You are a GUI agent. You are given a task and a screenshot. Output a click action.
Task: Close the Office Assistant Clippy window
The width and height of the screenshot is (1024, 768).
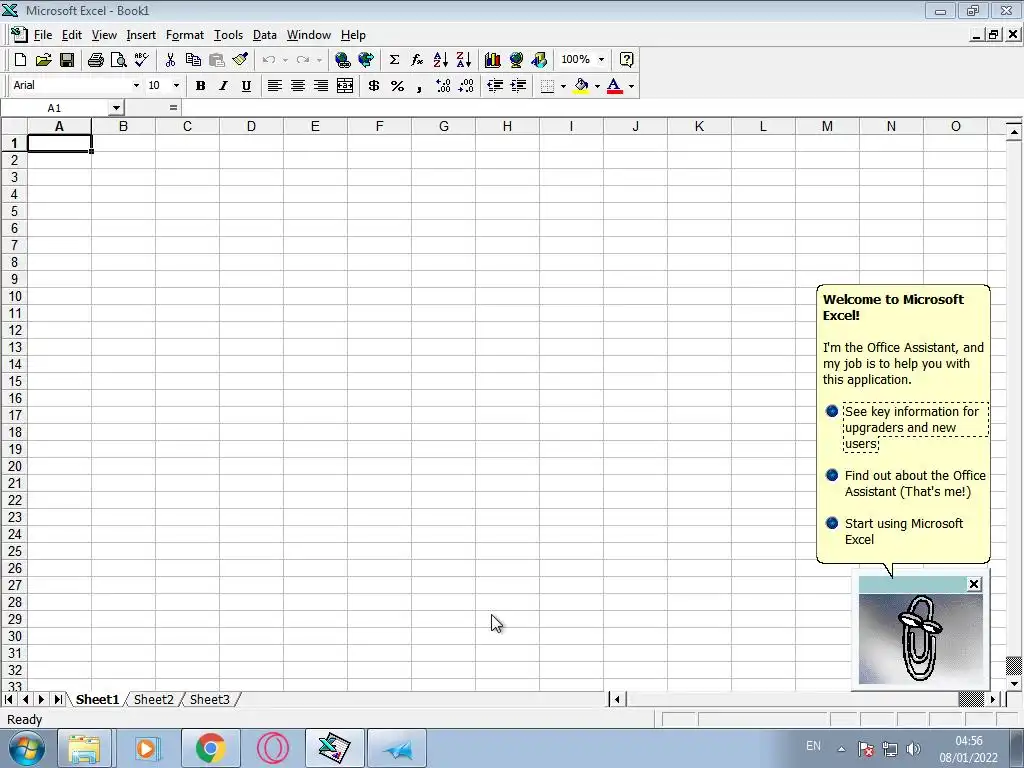click(x=974, y=584)
